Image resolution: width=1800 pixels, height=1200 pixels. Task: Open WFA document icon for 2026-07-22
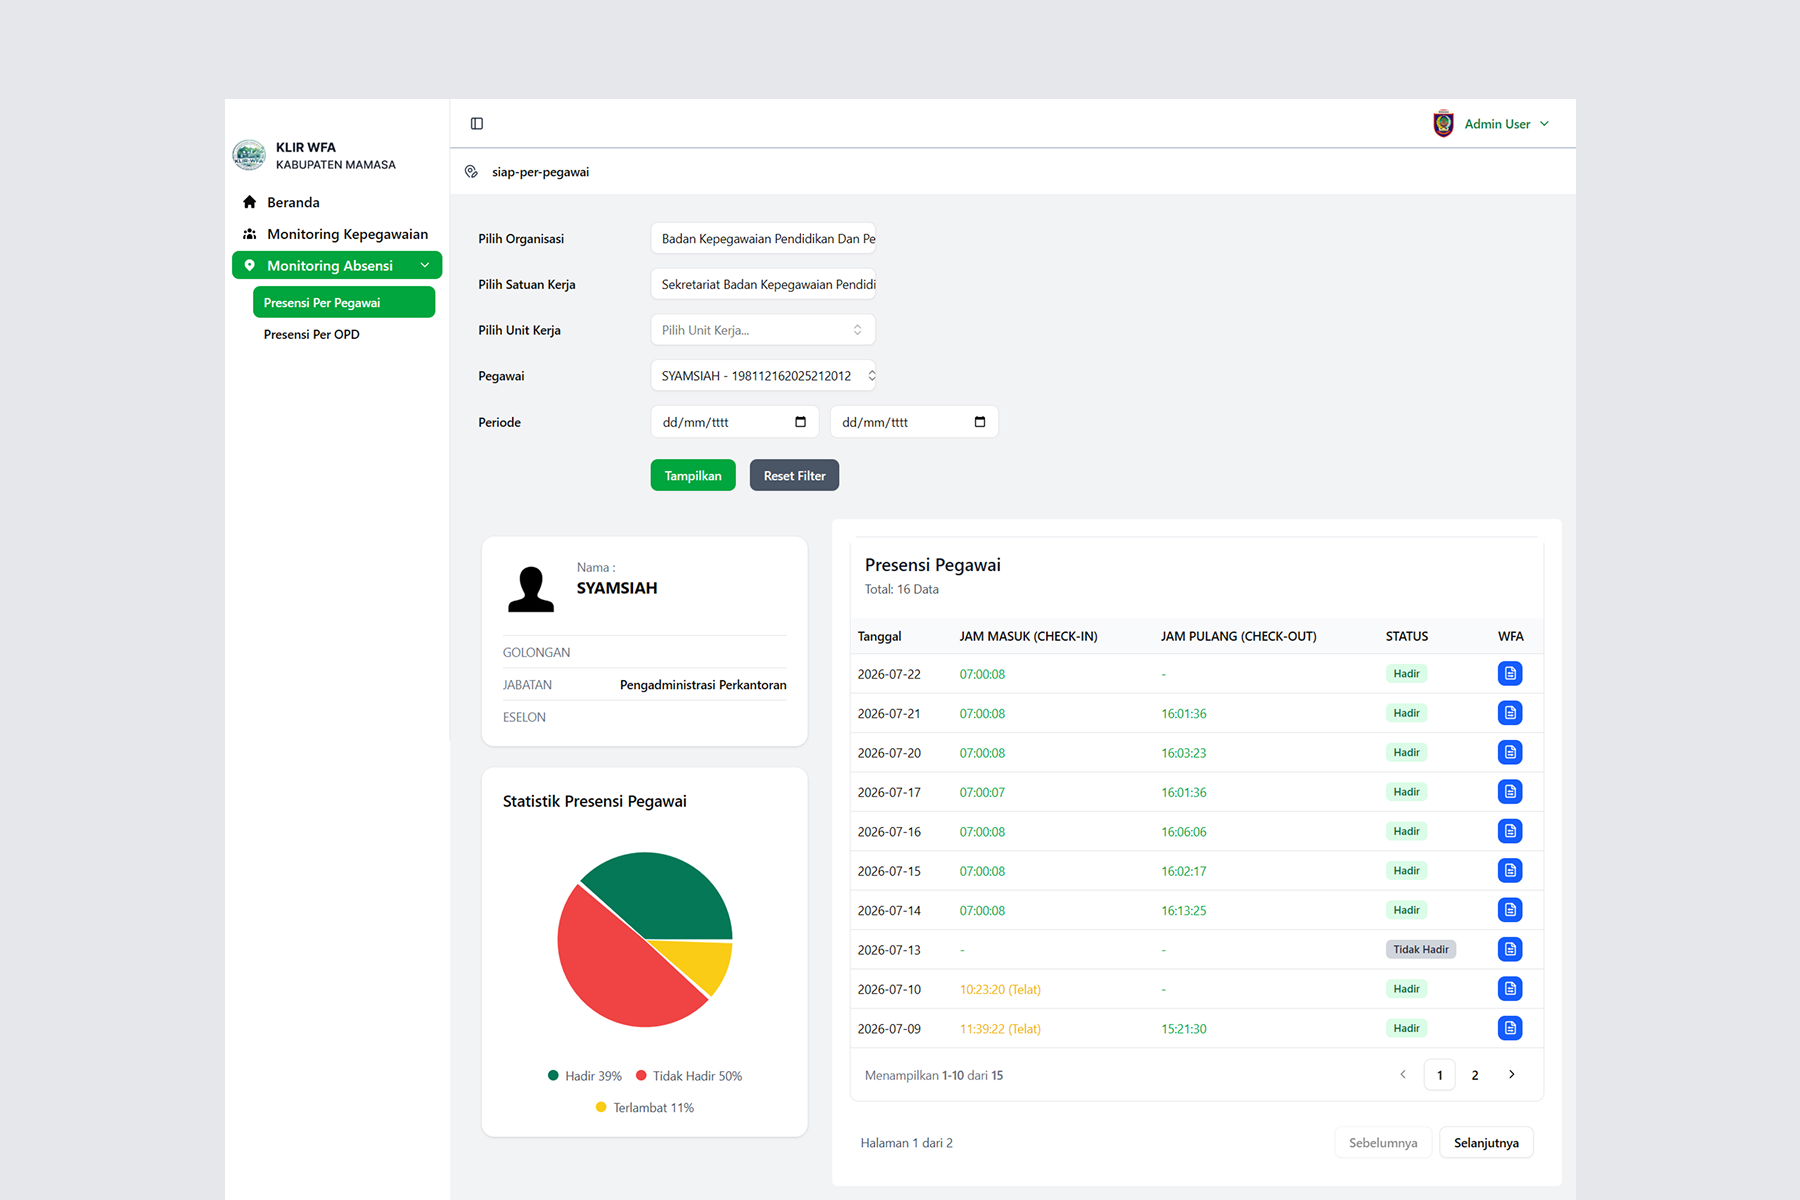pos(1510,674)
